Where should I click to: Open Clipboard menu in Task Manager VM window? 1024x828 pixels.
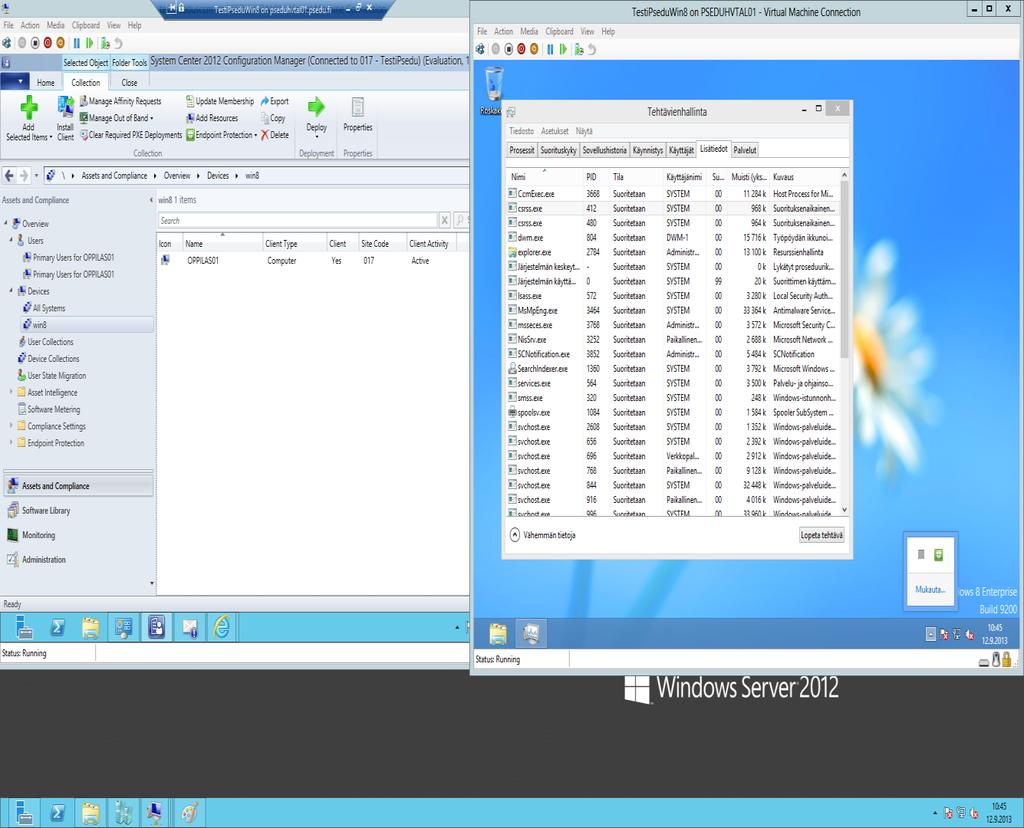click(x=559, y=31)
